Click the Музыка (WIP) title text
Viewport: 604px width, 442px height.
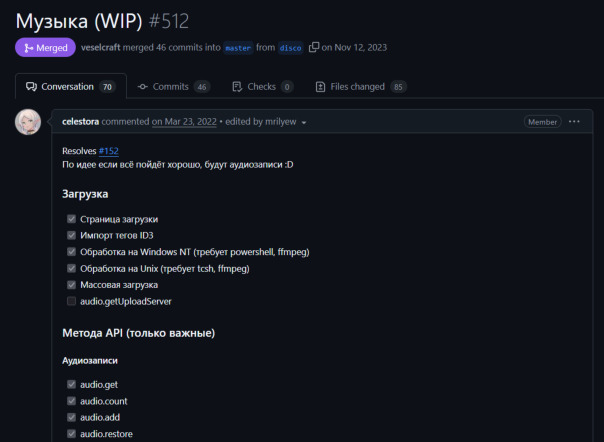pyautogui.click(x=79, y=21)
